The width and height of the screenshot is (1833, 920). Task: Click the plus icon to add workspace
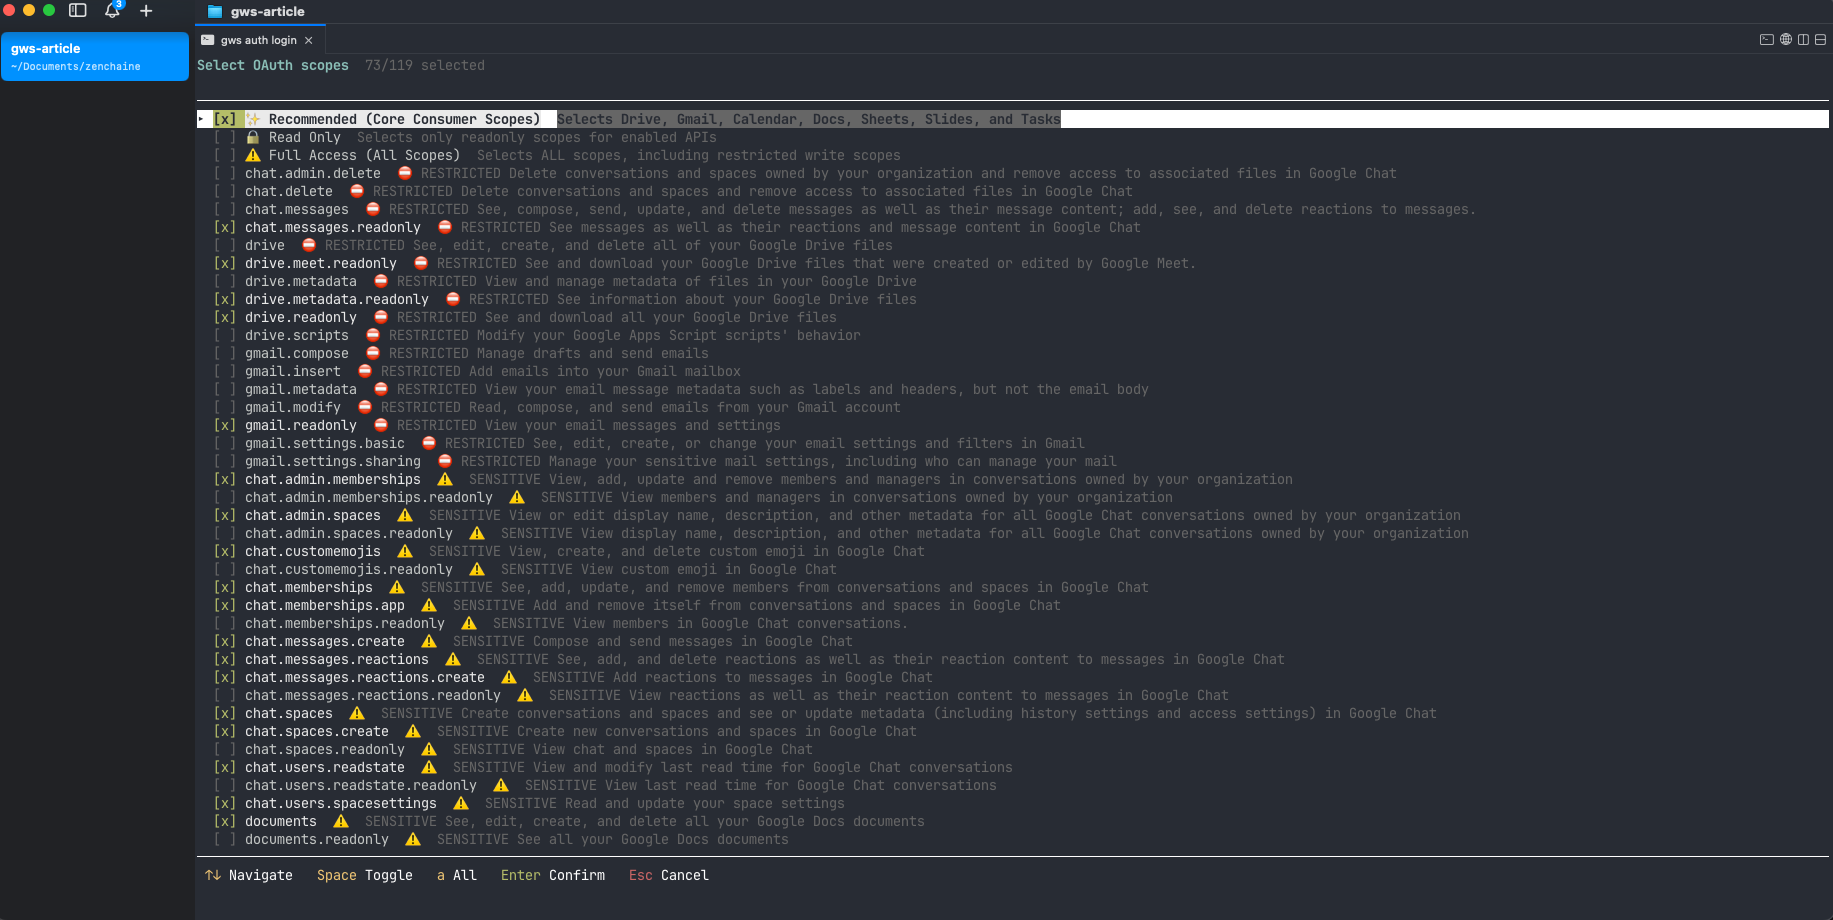[146, 11]
